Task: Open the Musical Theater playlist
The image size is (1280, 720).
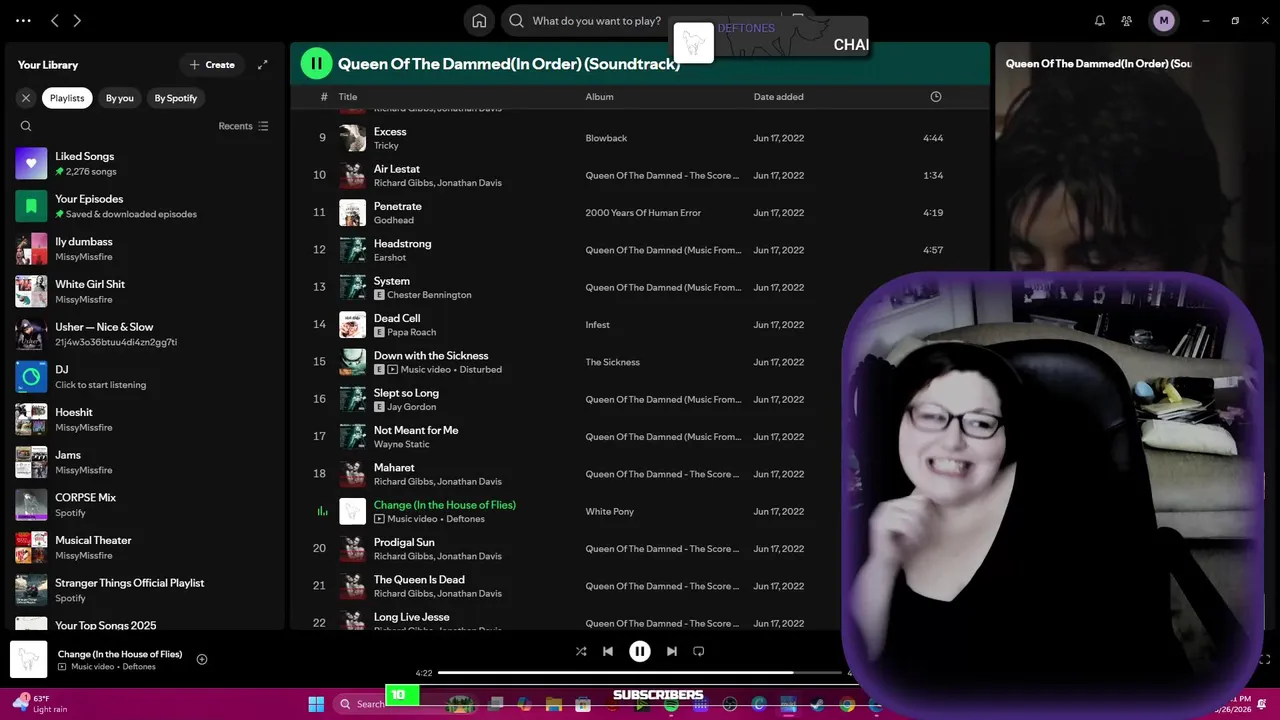Action: [146, 547]
